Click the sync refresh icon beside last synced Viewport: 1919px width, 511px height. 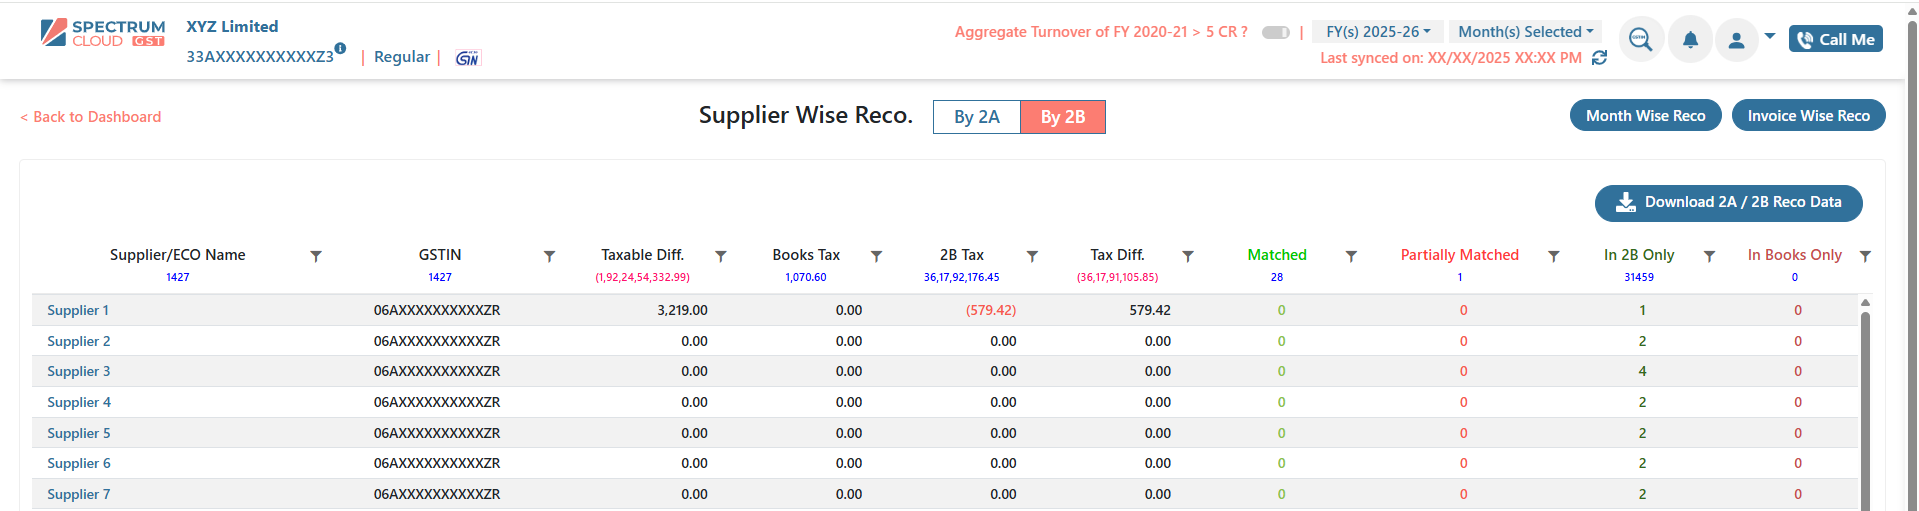(1599, 58)
